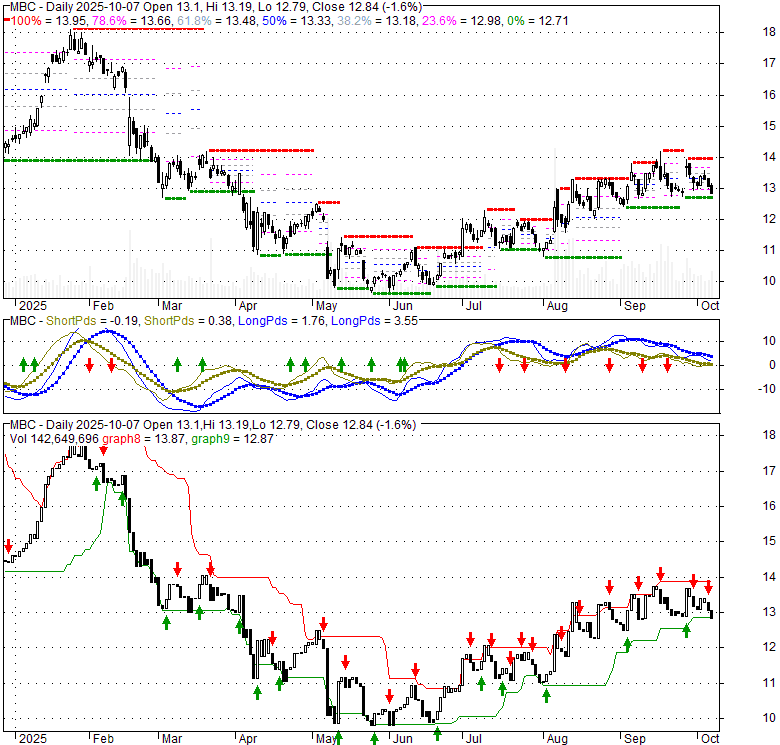The image size is (780, 745).
Task: Select the 'graph8 = 13.87' red line label
Action: click(144, 439)
